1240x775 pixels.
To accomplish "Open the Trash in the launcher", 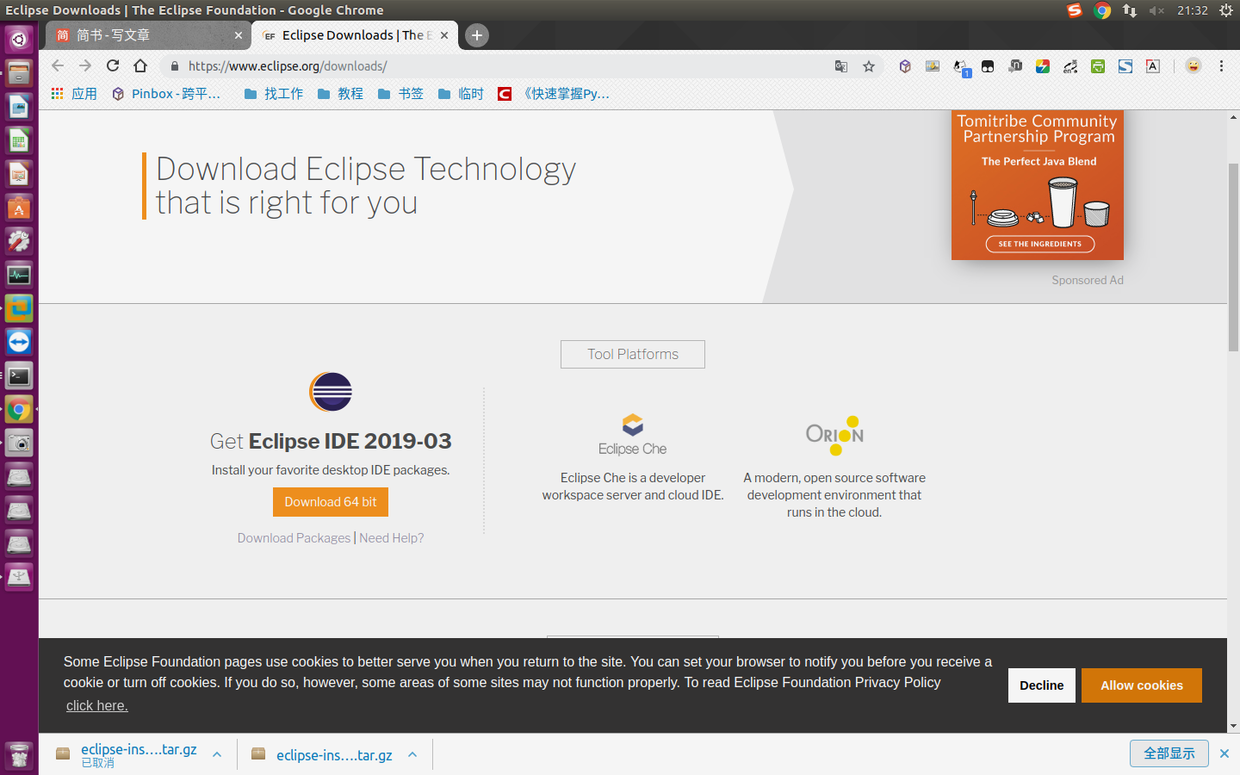I will 19,755.
